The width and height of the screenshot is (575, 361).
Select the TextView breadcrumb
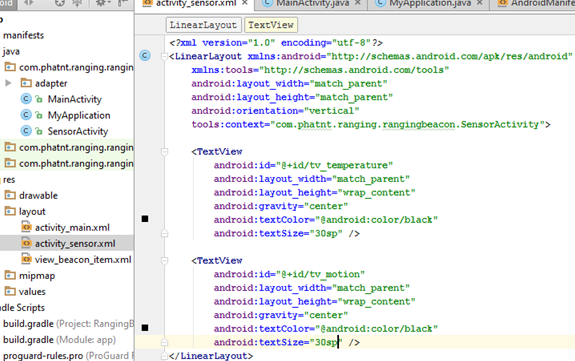click(271, 25)
